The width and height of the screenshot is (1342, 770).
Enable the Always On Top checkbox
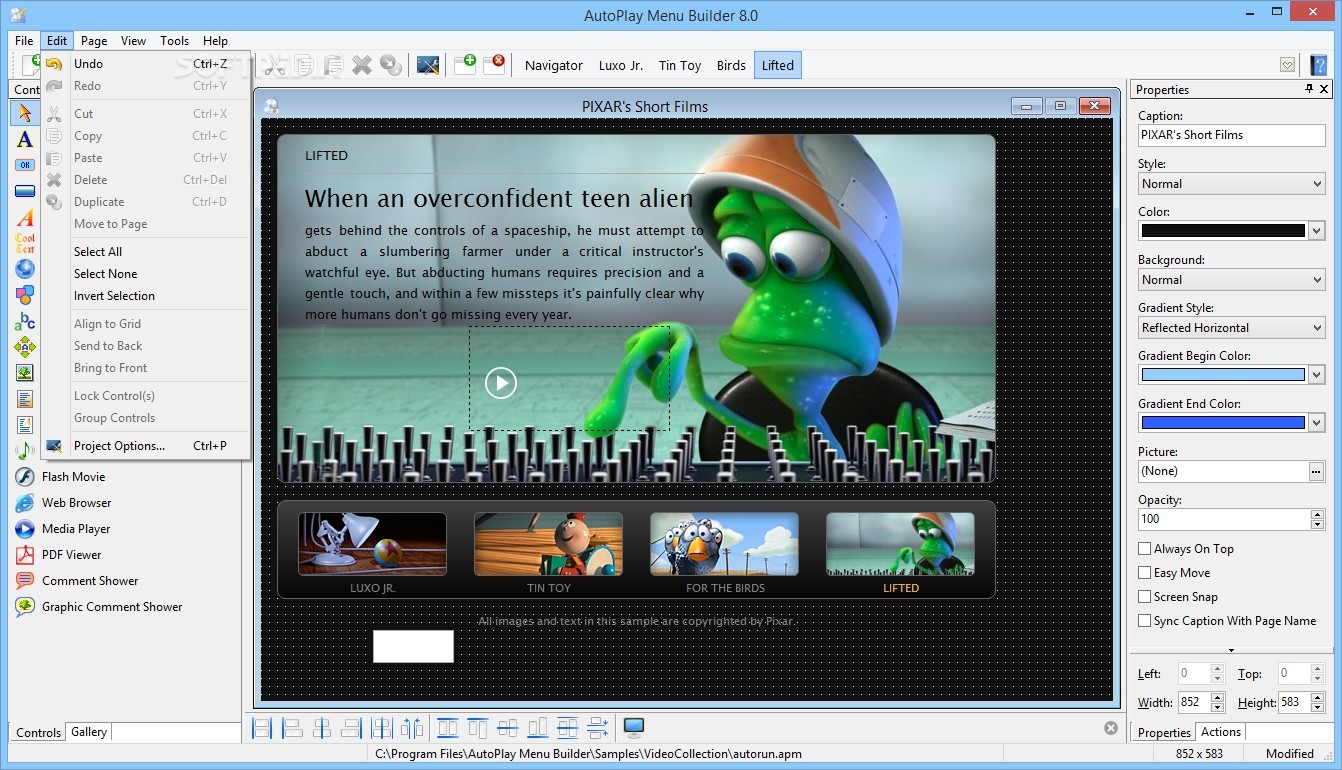coord(1144,549)
